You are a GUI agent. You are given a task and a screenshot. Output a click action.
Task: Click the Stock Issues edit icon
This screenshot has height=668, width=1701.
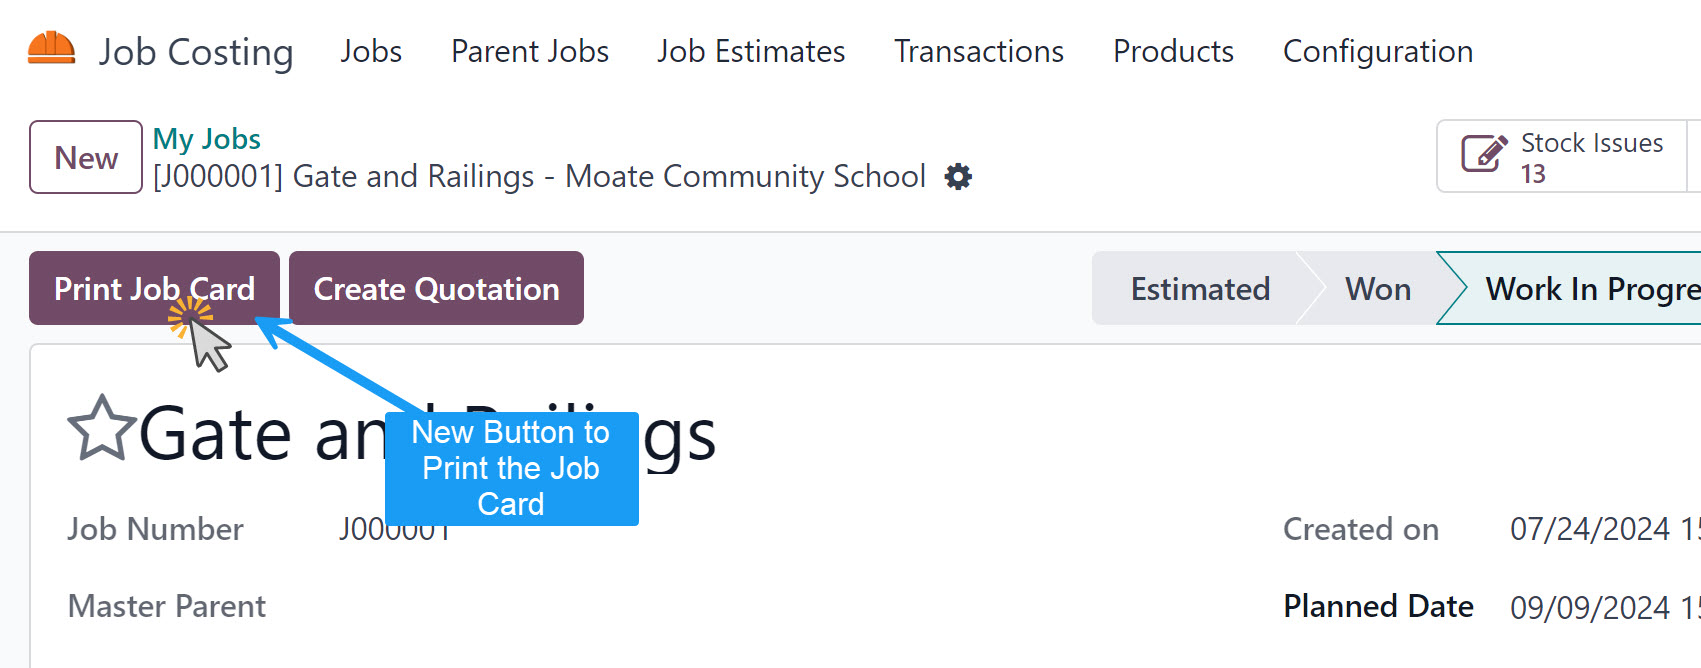click(x=1484, y=154)
